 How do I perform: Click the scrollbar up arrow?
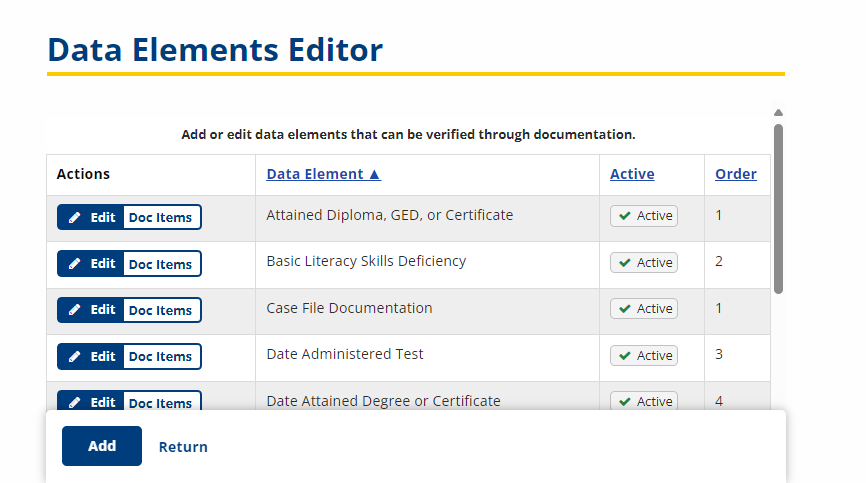(778, 113)
